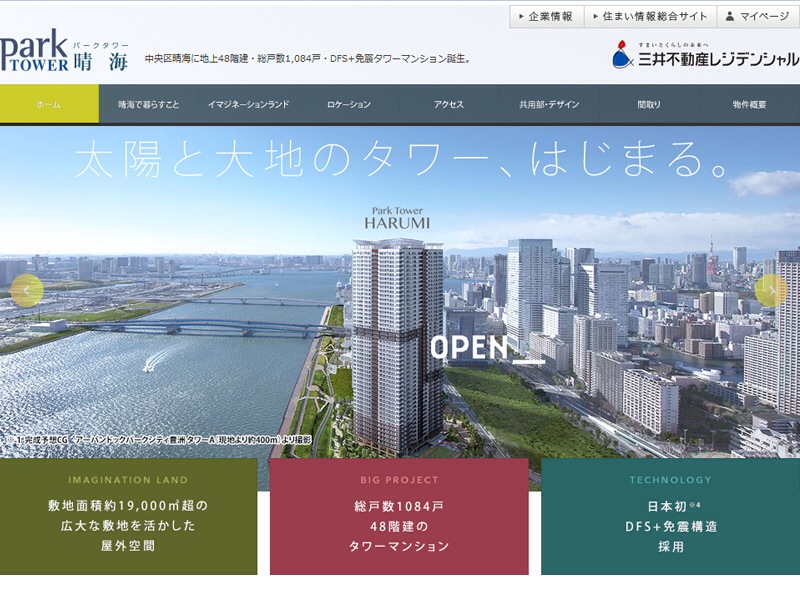Viewport: 800px width, 600px height.
Task: Click the TECHNOLOGY panel about DFS 免震構造
Action: tap(668, 513)
